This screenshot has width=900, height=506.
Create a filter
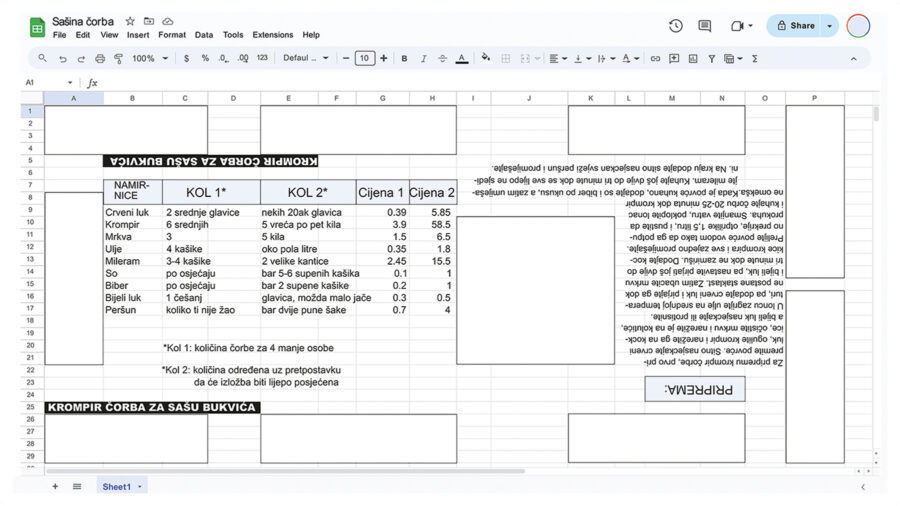(712, 59)
